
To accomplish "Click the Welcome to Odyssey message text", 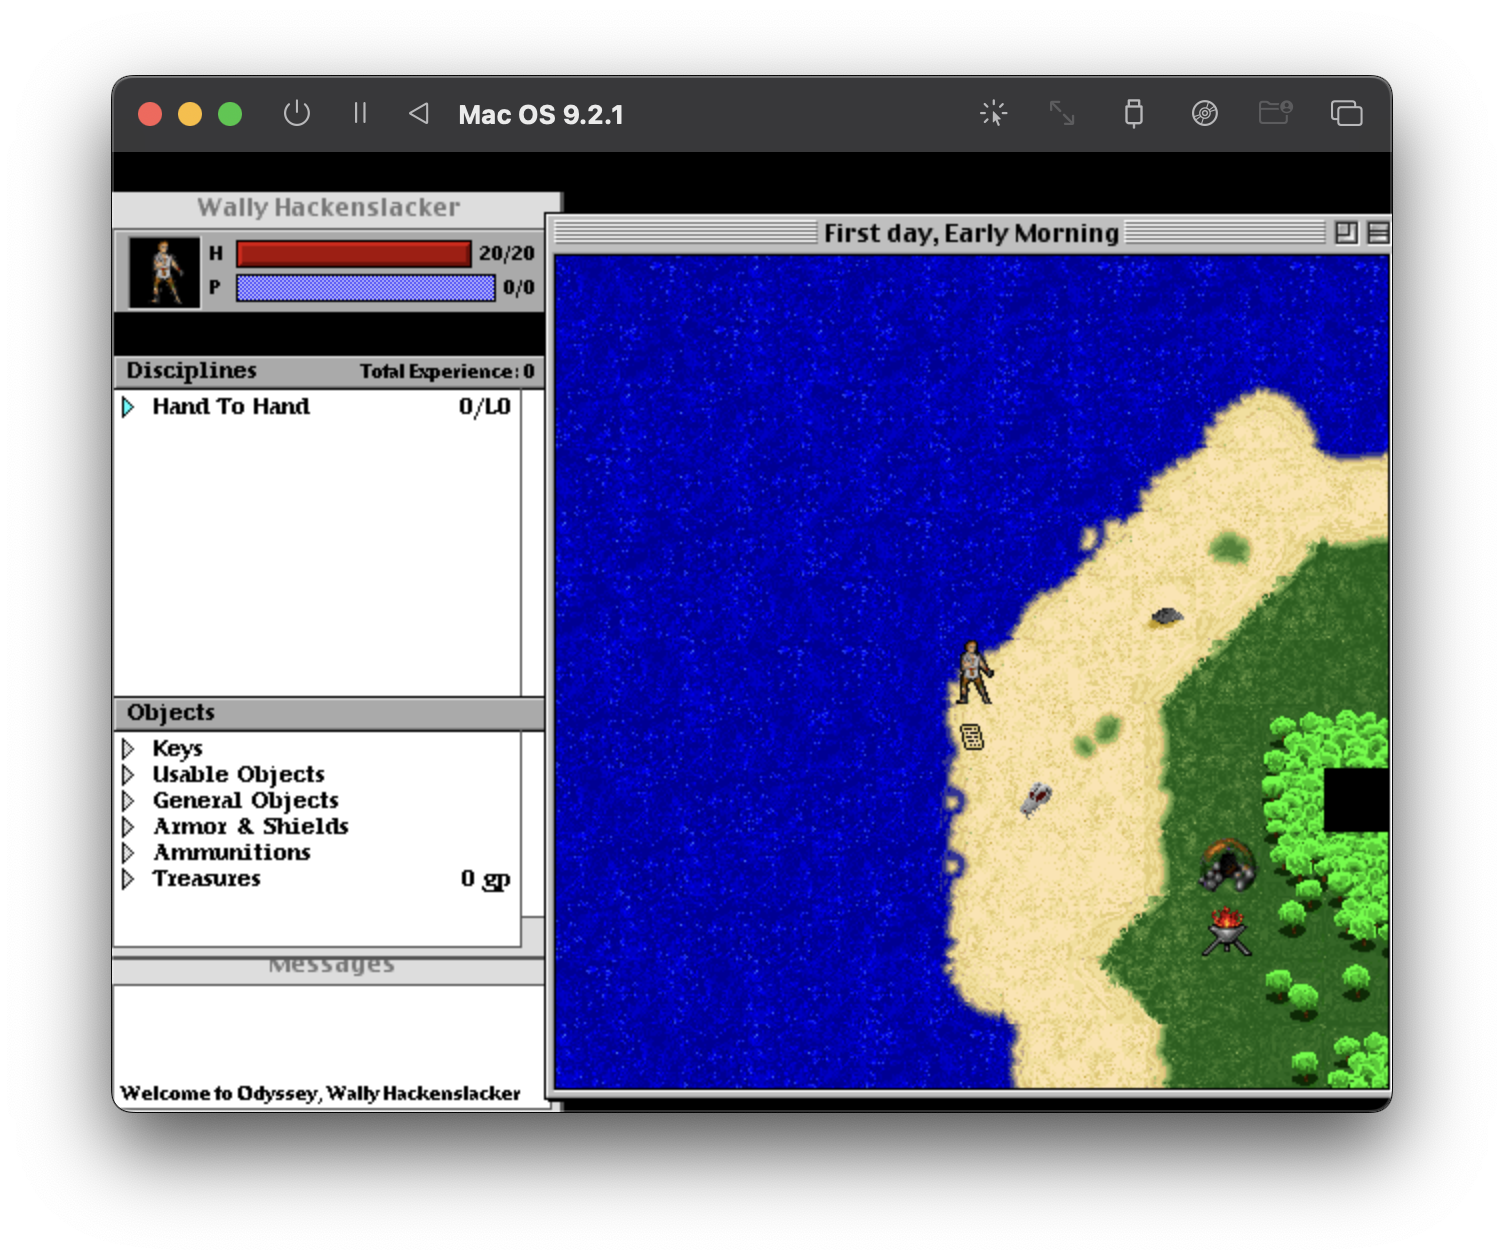I will coord(318,1093).
